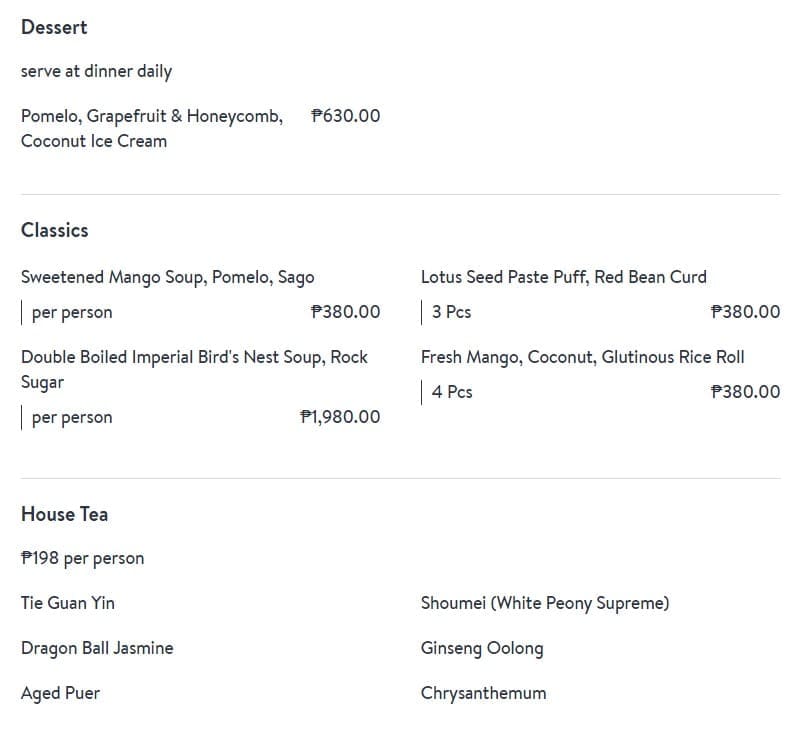
Task: Choose Ginseng Oolong tea
Action: coord(482,648)
